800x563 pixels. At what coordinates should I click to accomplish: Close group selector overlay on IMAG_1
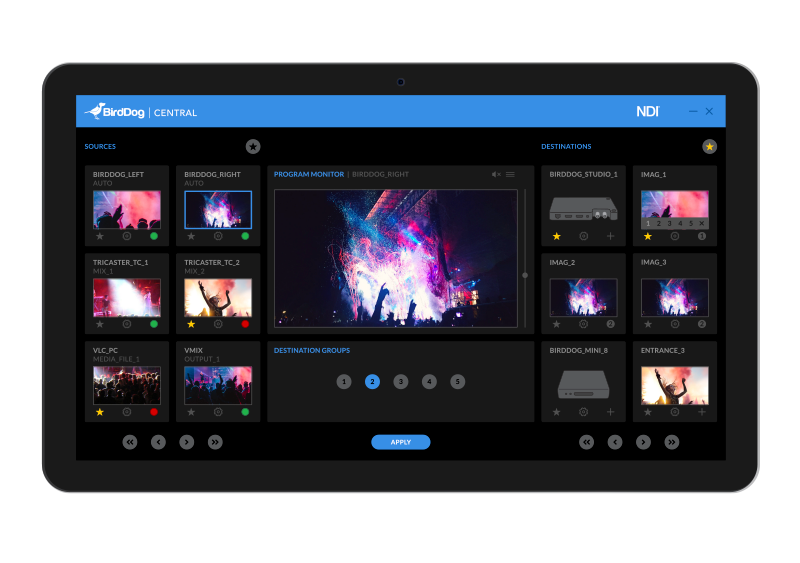(x=702, y=224)
